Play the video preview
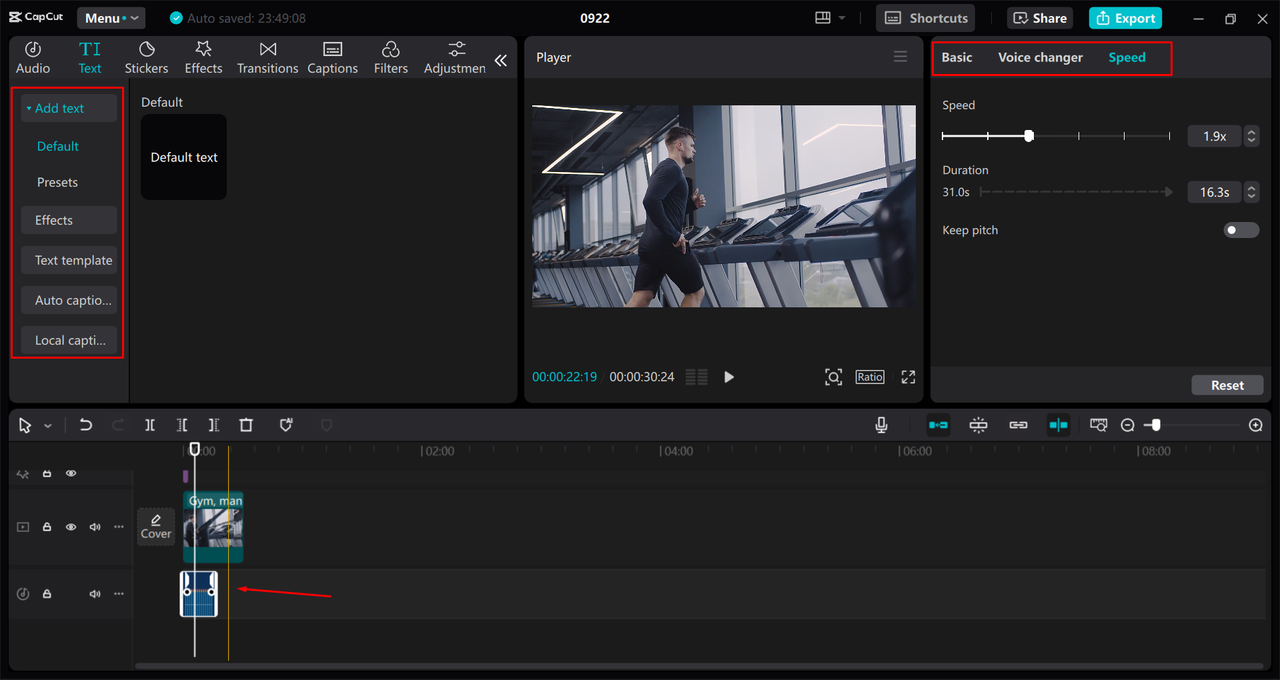This screenshot has width=1280, height=680. [x=729, y=377]
